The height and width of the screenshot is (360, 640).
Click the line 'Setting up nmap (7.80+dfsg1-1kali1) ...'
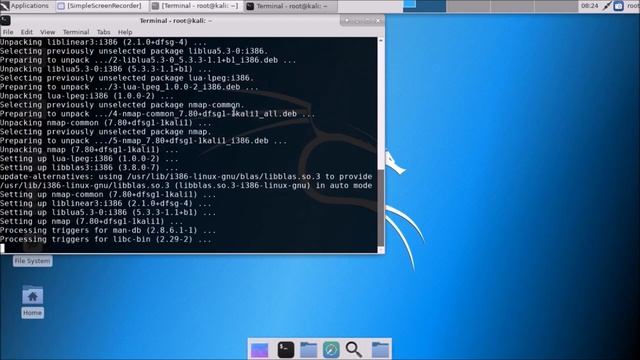[91, 221]
